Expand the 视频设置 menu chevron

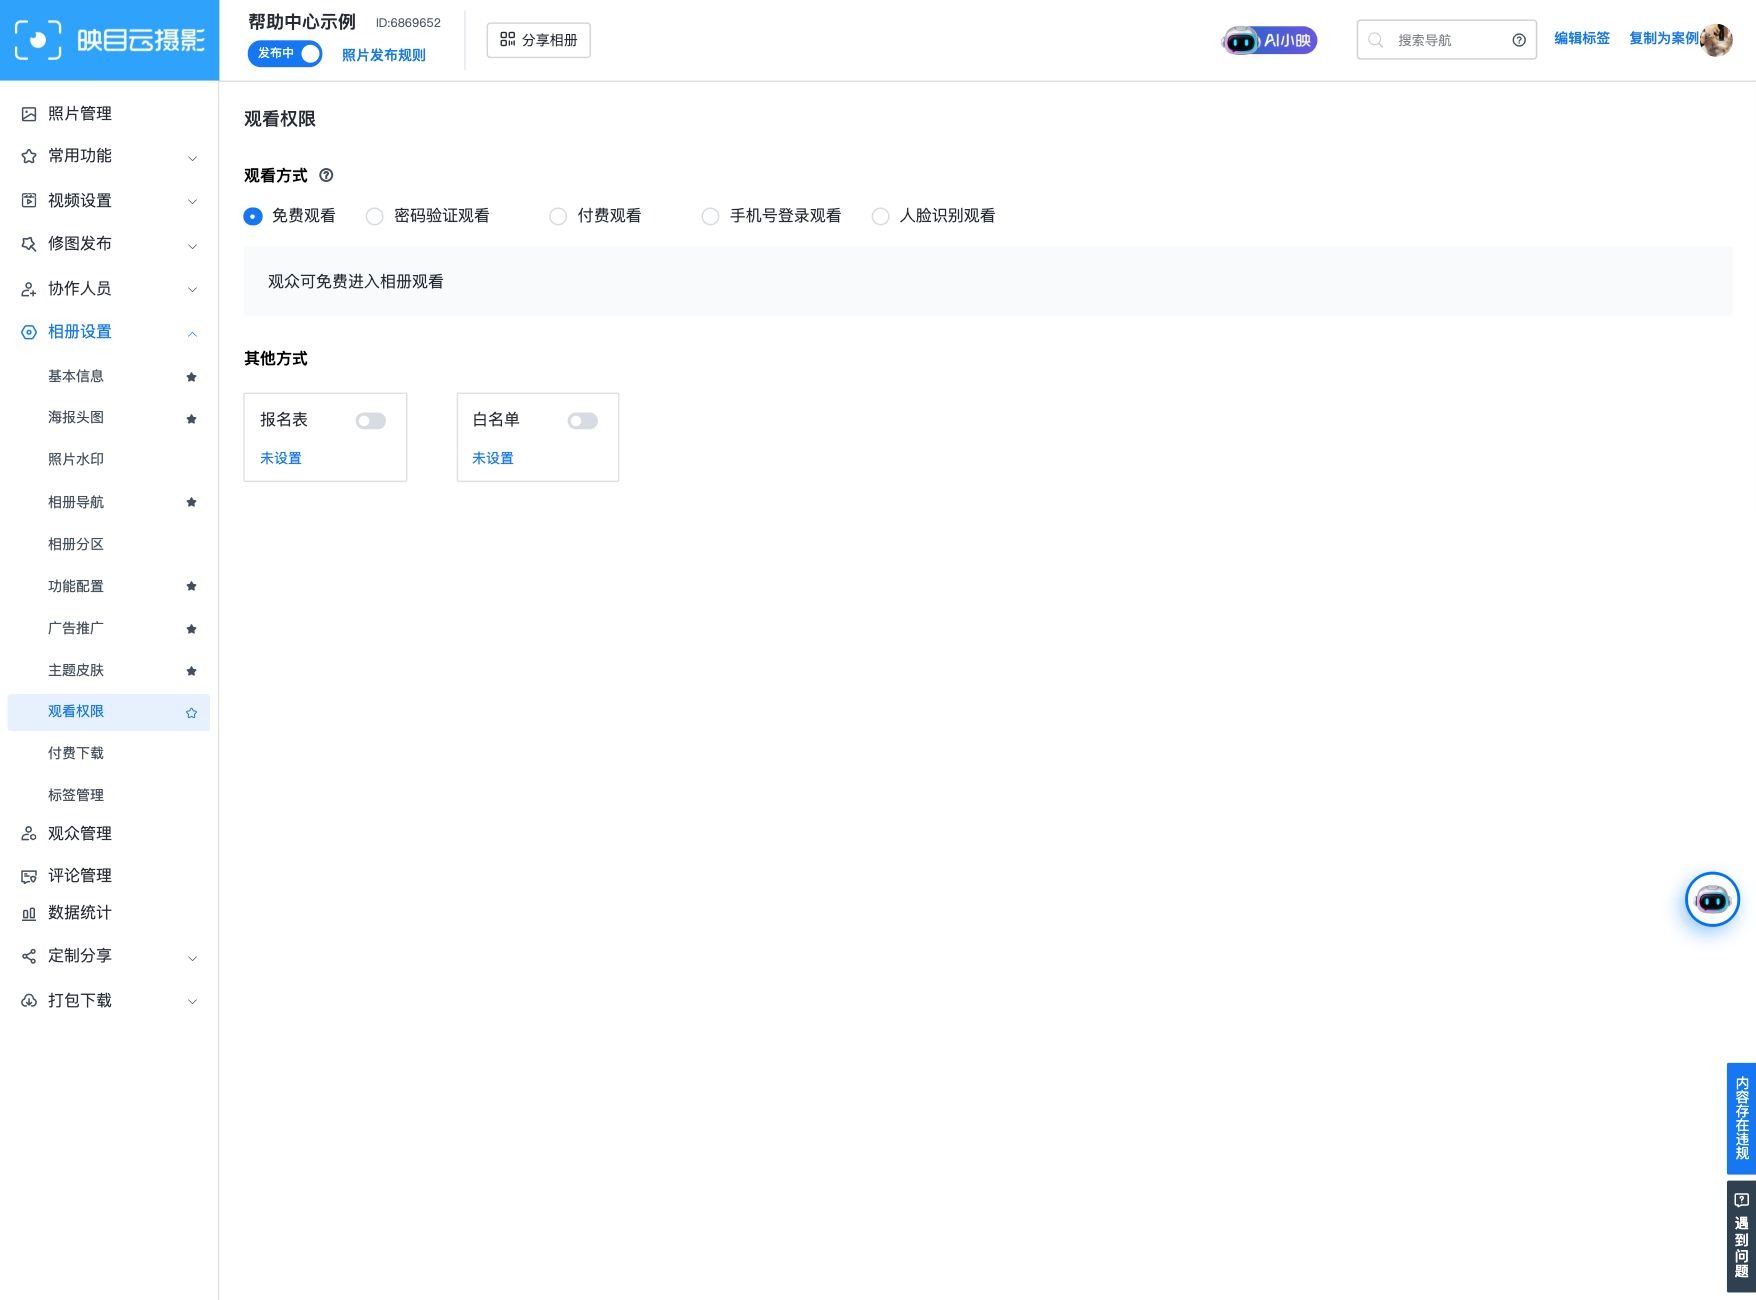click(x=193, y=202)
